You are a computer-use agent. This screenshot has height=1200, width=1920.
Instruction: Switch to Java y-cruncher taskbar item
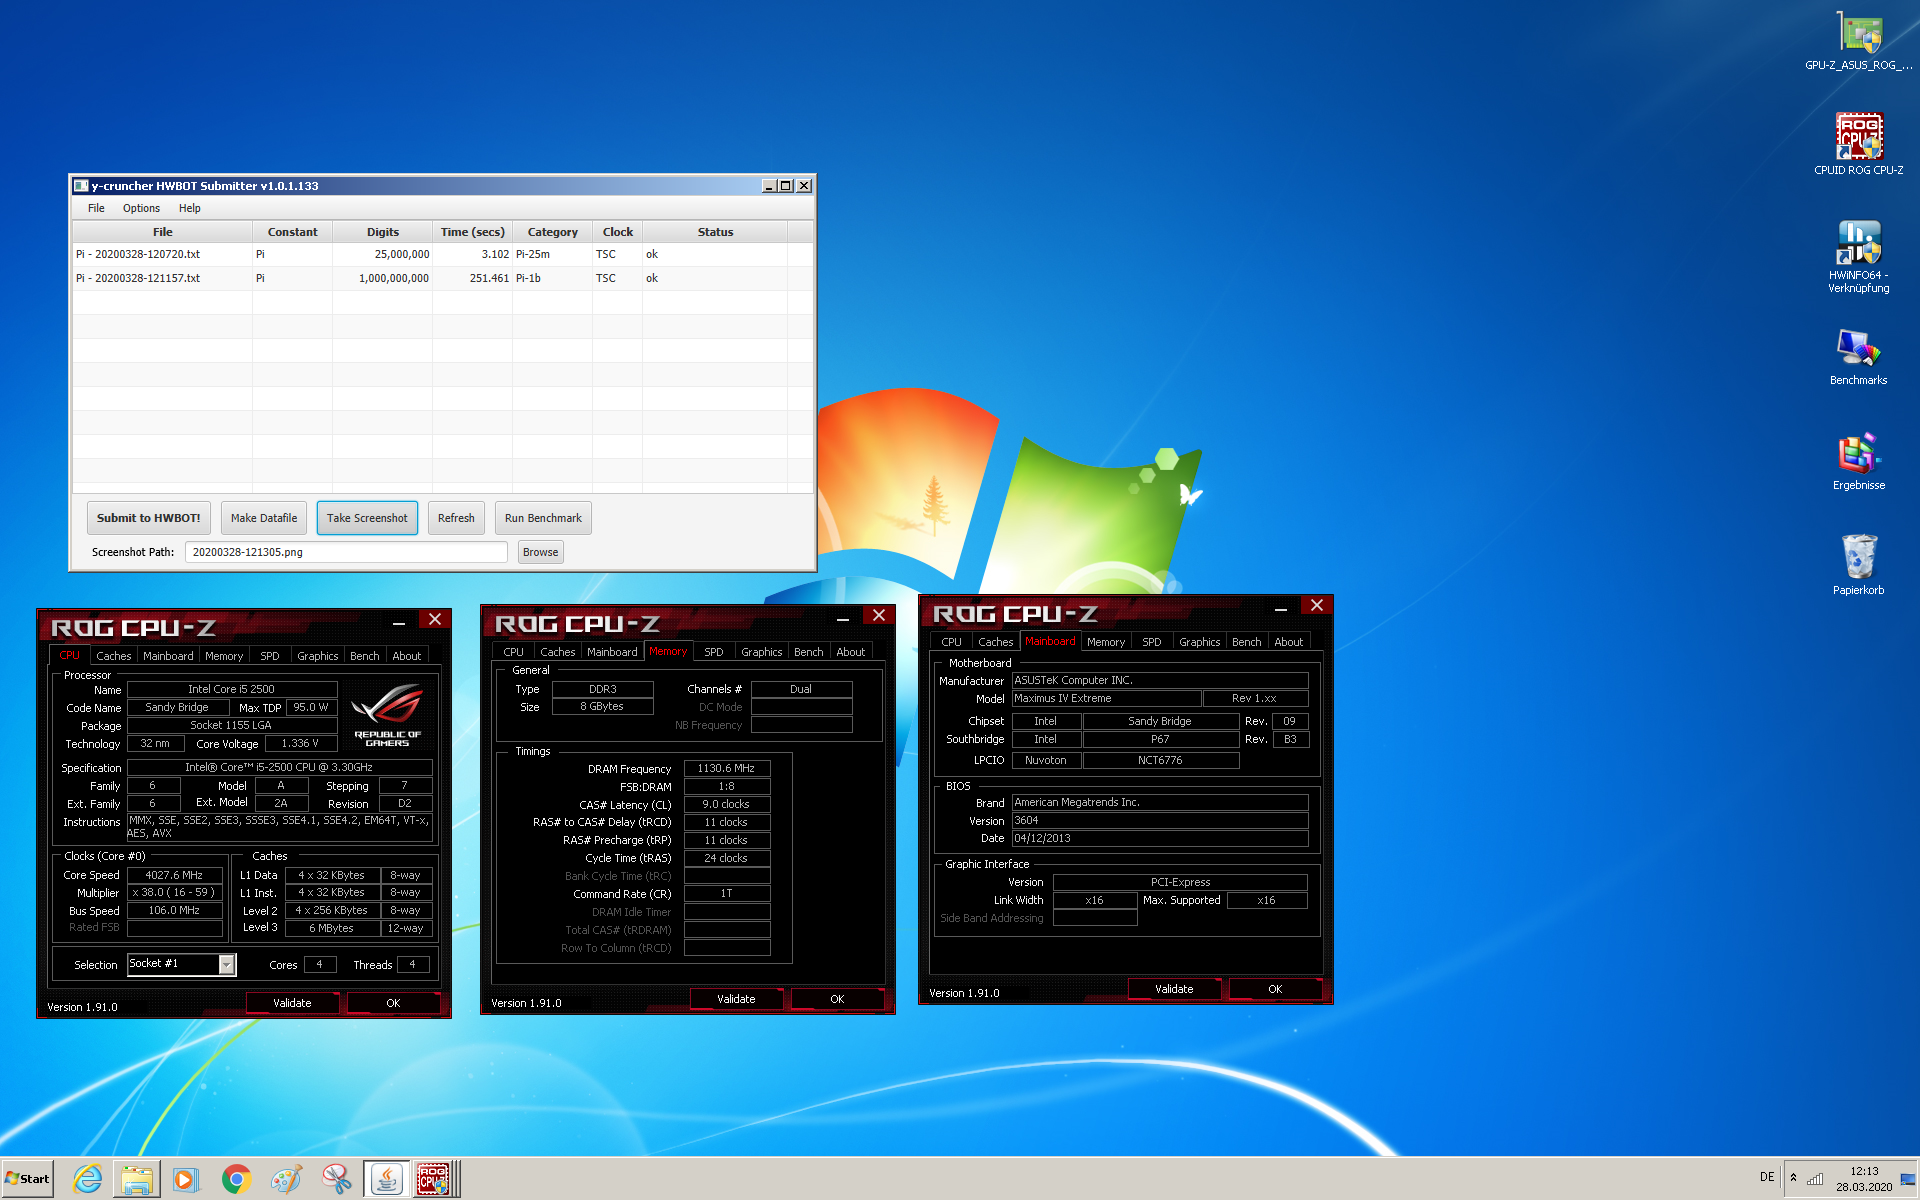tap(386, 1179)
